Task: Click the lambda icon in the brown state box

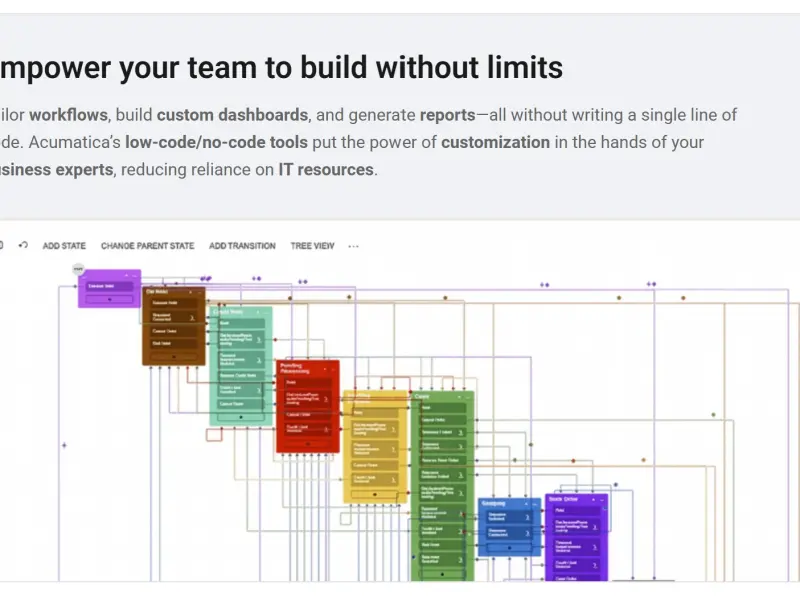Action: coord(192,318)
